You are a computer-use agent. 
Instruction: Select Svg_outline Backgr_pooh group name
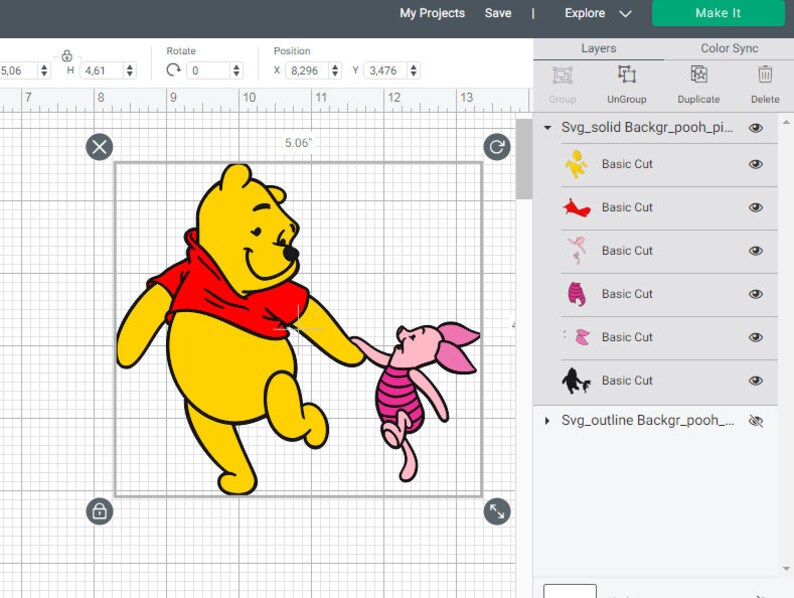(x=647, y=421)
